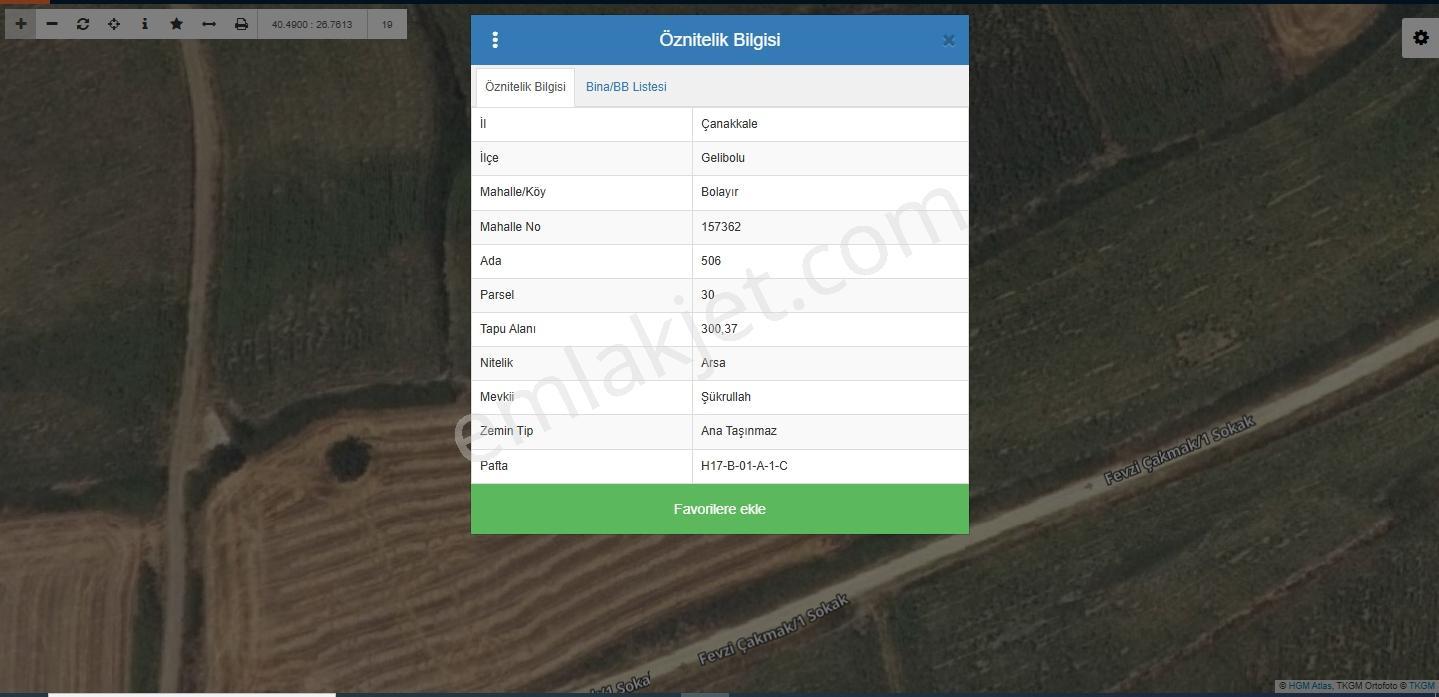Select the Pafta value H17-B-01-A-1-C
The width and height of the screenshot is (1439, 697).
(830, 466)
